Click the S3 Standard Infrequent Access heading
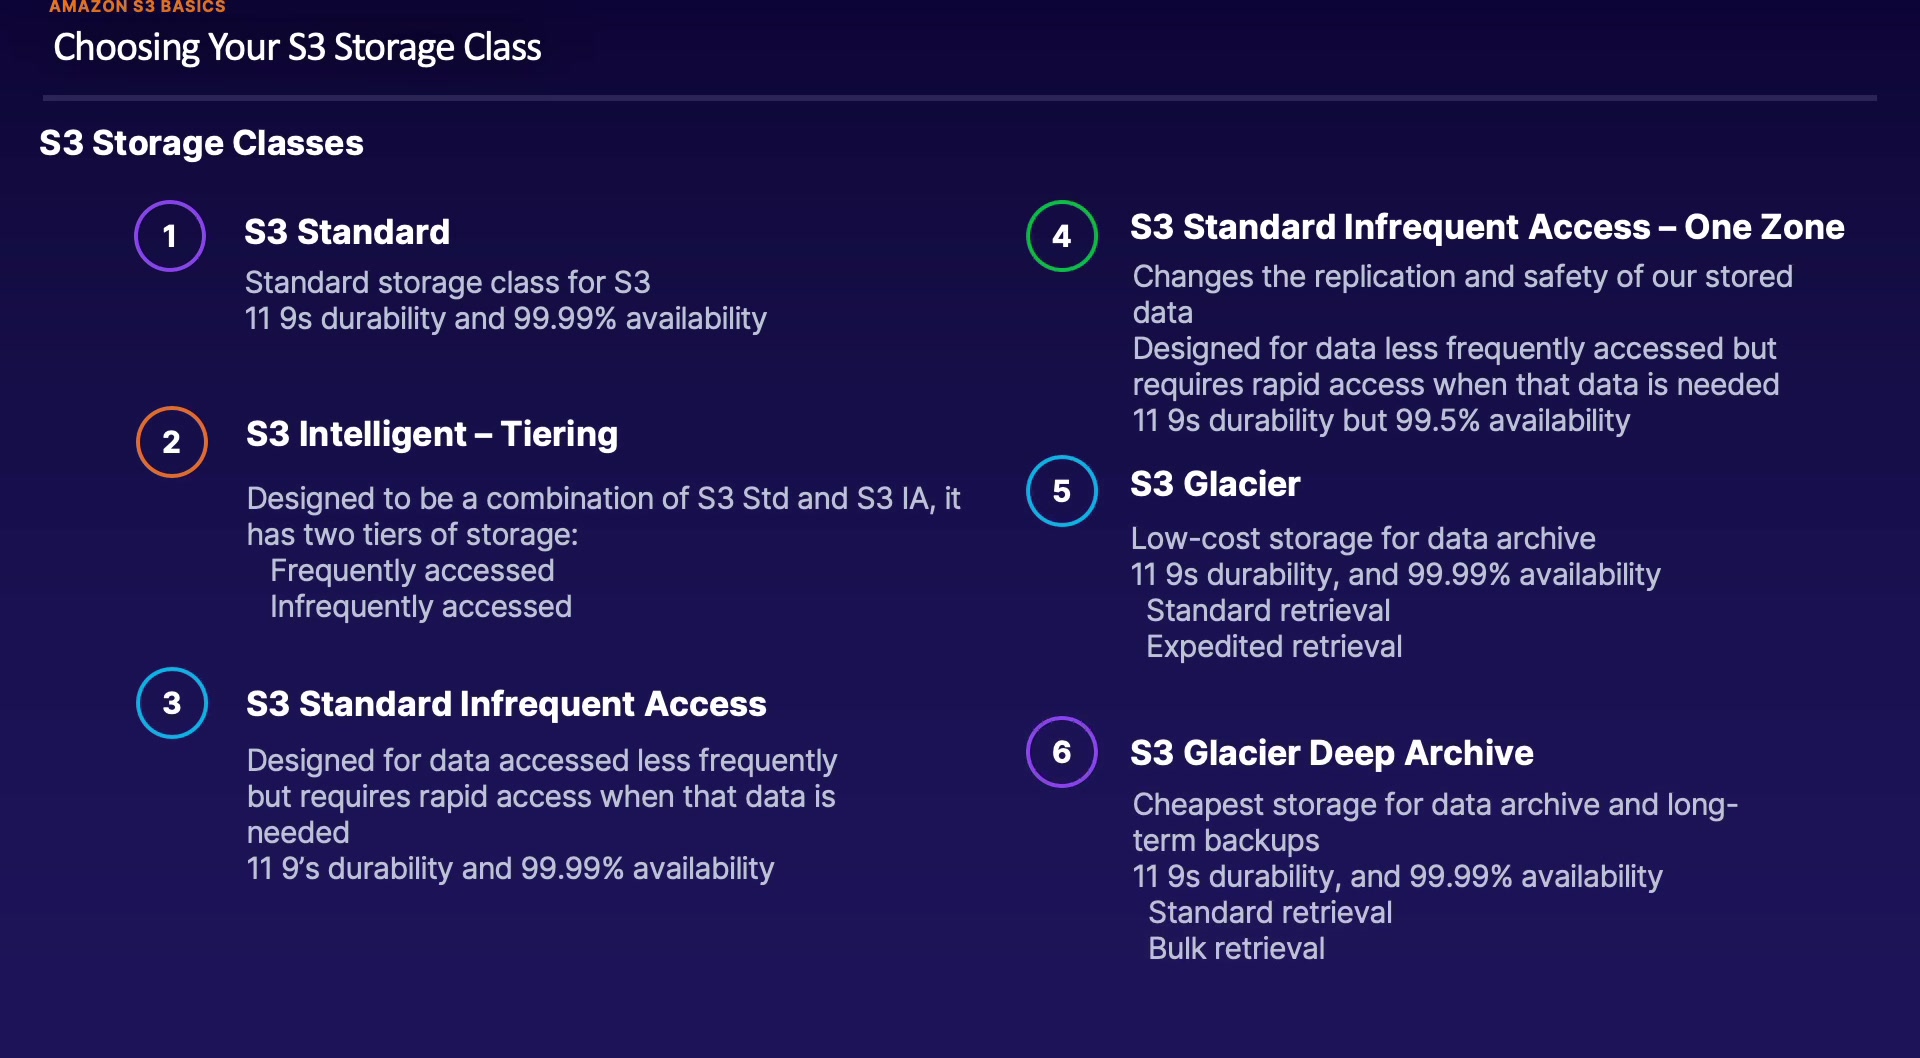Viewport: 1920px width, 1058px height. pyautogui.click(x=506, y=704)
